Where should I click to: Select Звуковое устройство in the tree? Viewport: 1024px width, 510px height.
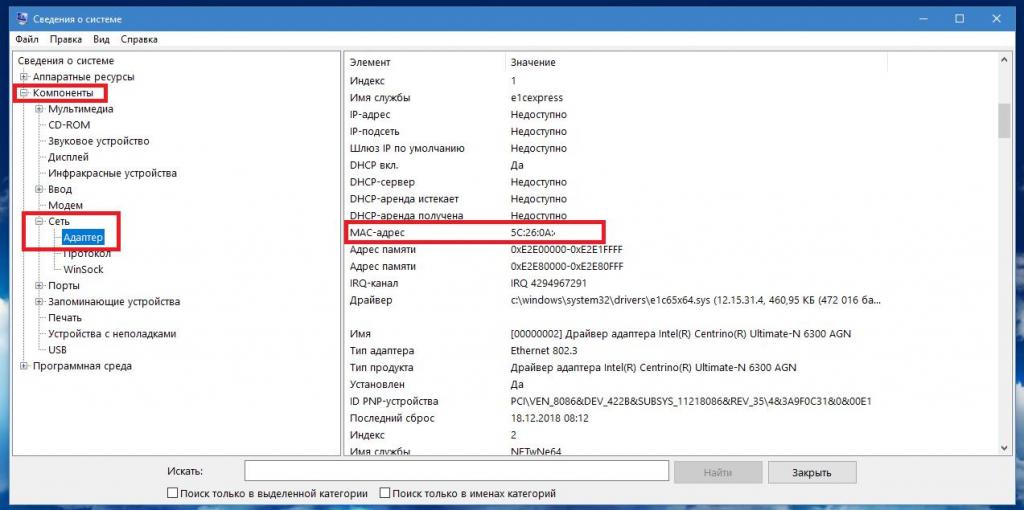(x=99, y=141)
